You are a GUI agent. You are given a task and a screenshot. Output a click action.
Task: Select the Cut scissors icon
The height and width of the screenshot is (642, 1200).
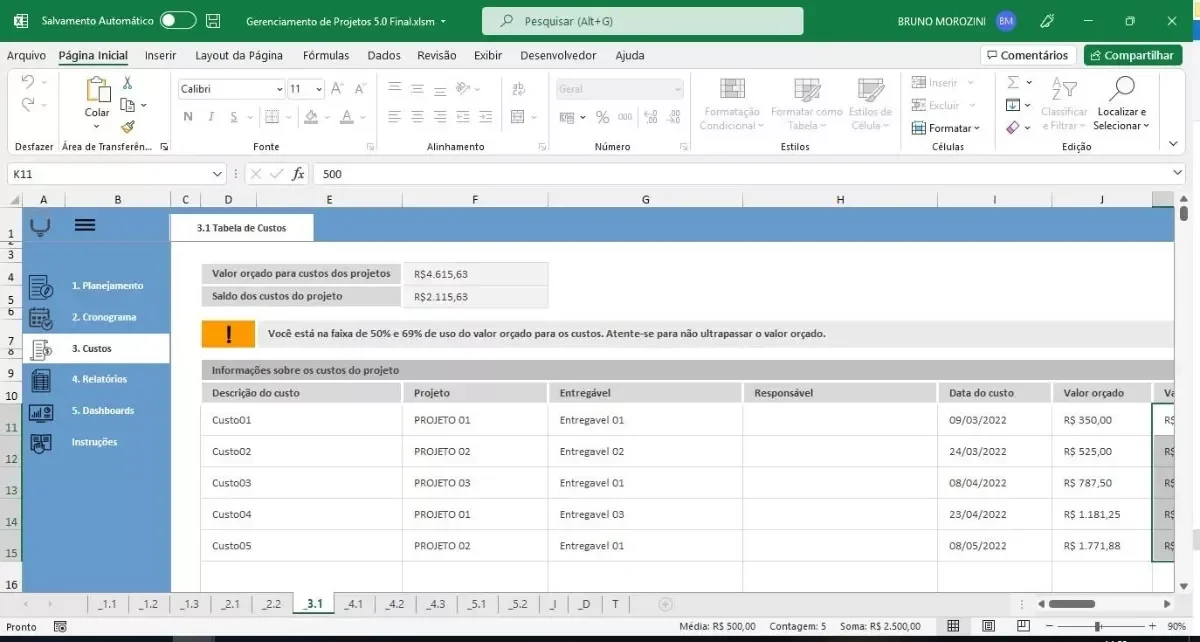coord(128,84)
